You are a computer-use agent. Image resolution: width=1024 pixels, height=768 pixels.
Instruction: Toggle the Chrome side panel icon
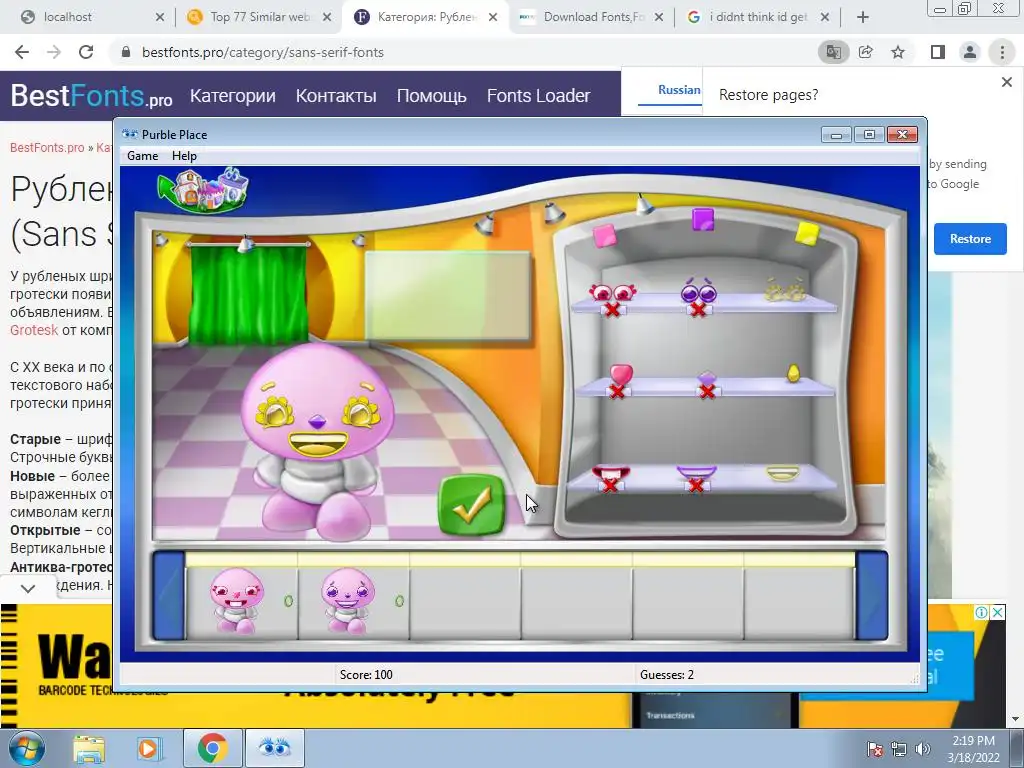point(938,52)
